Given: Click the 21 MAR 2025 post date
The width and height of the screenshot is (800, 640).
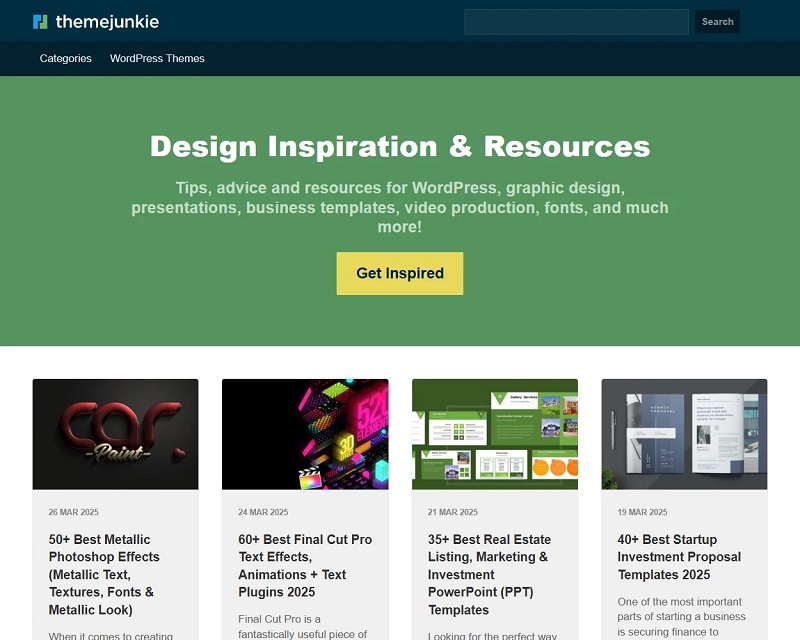Looking at the screenshot, I should click(453, 512).
